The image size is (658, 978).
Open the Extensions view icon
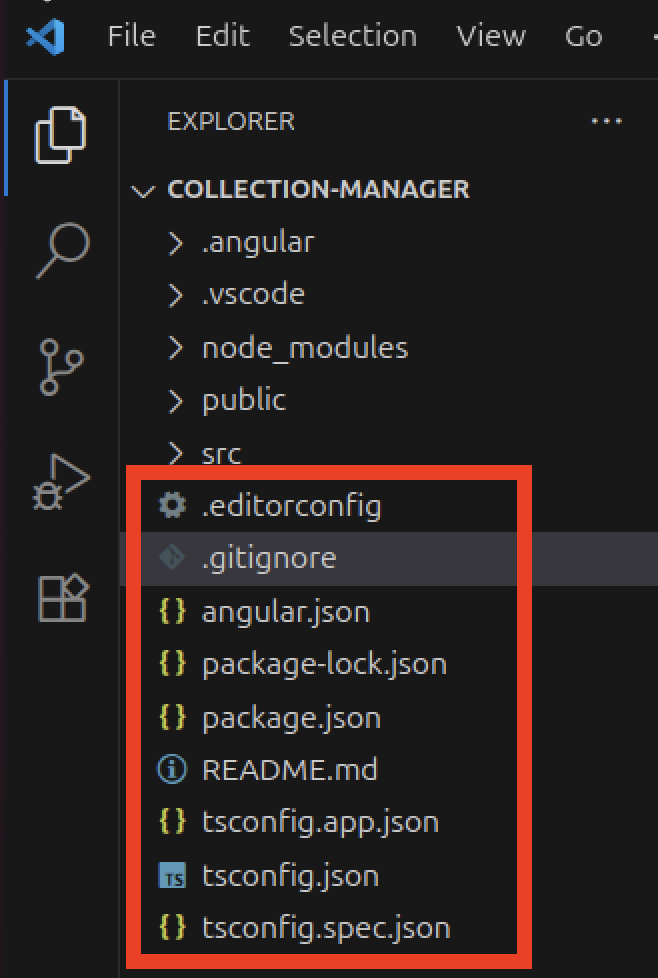61,597
